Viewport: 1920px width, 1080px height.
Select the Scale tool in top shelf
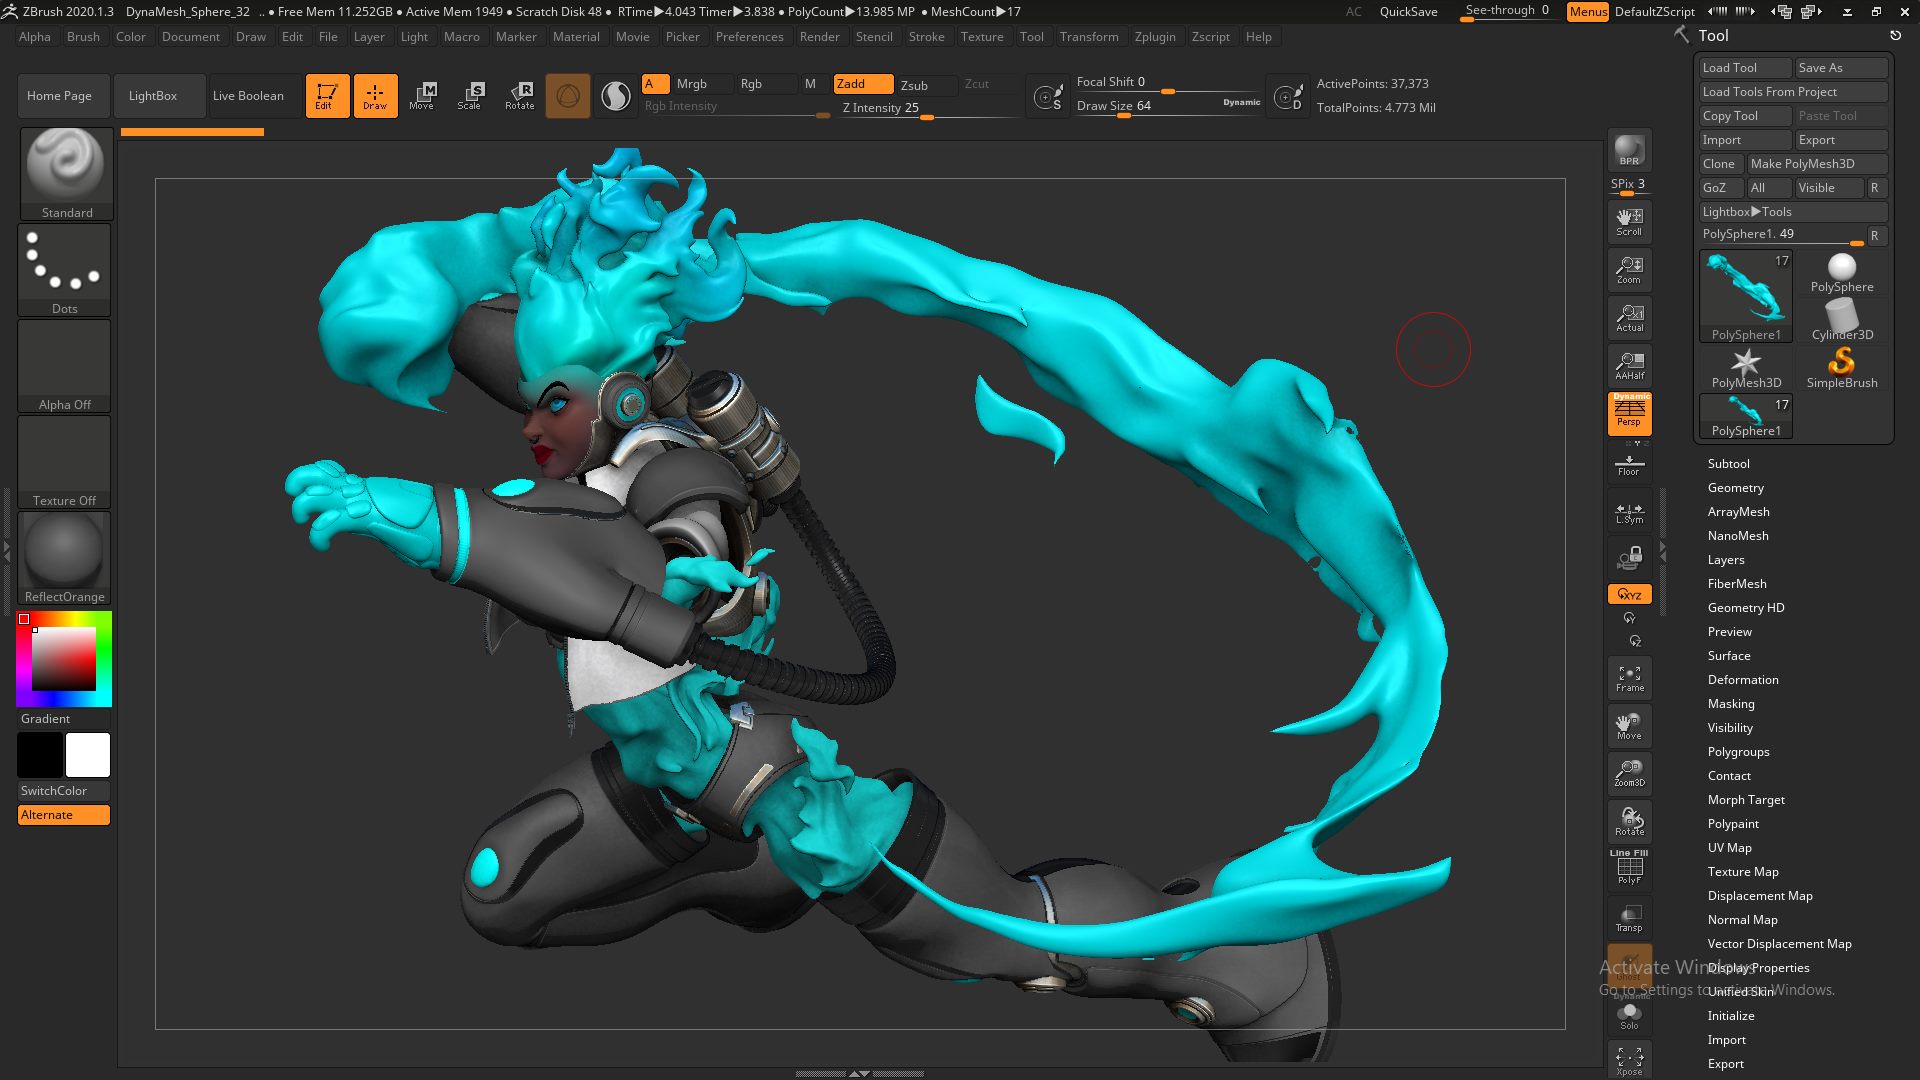pyautogui.click(x=470, y=96)
